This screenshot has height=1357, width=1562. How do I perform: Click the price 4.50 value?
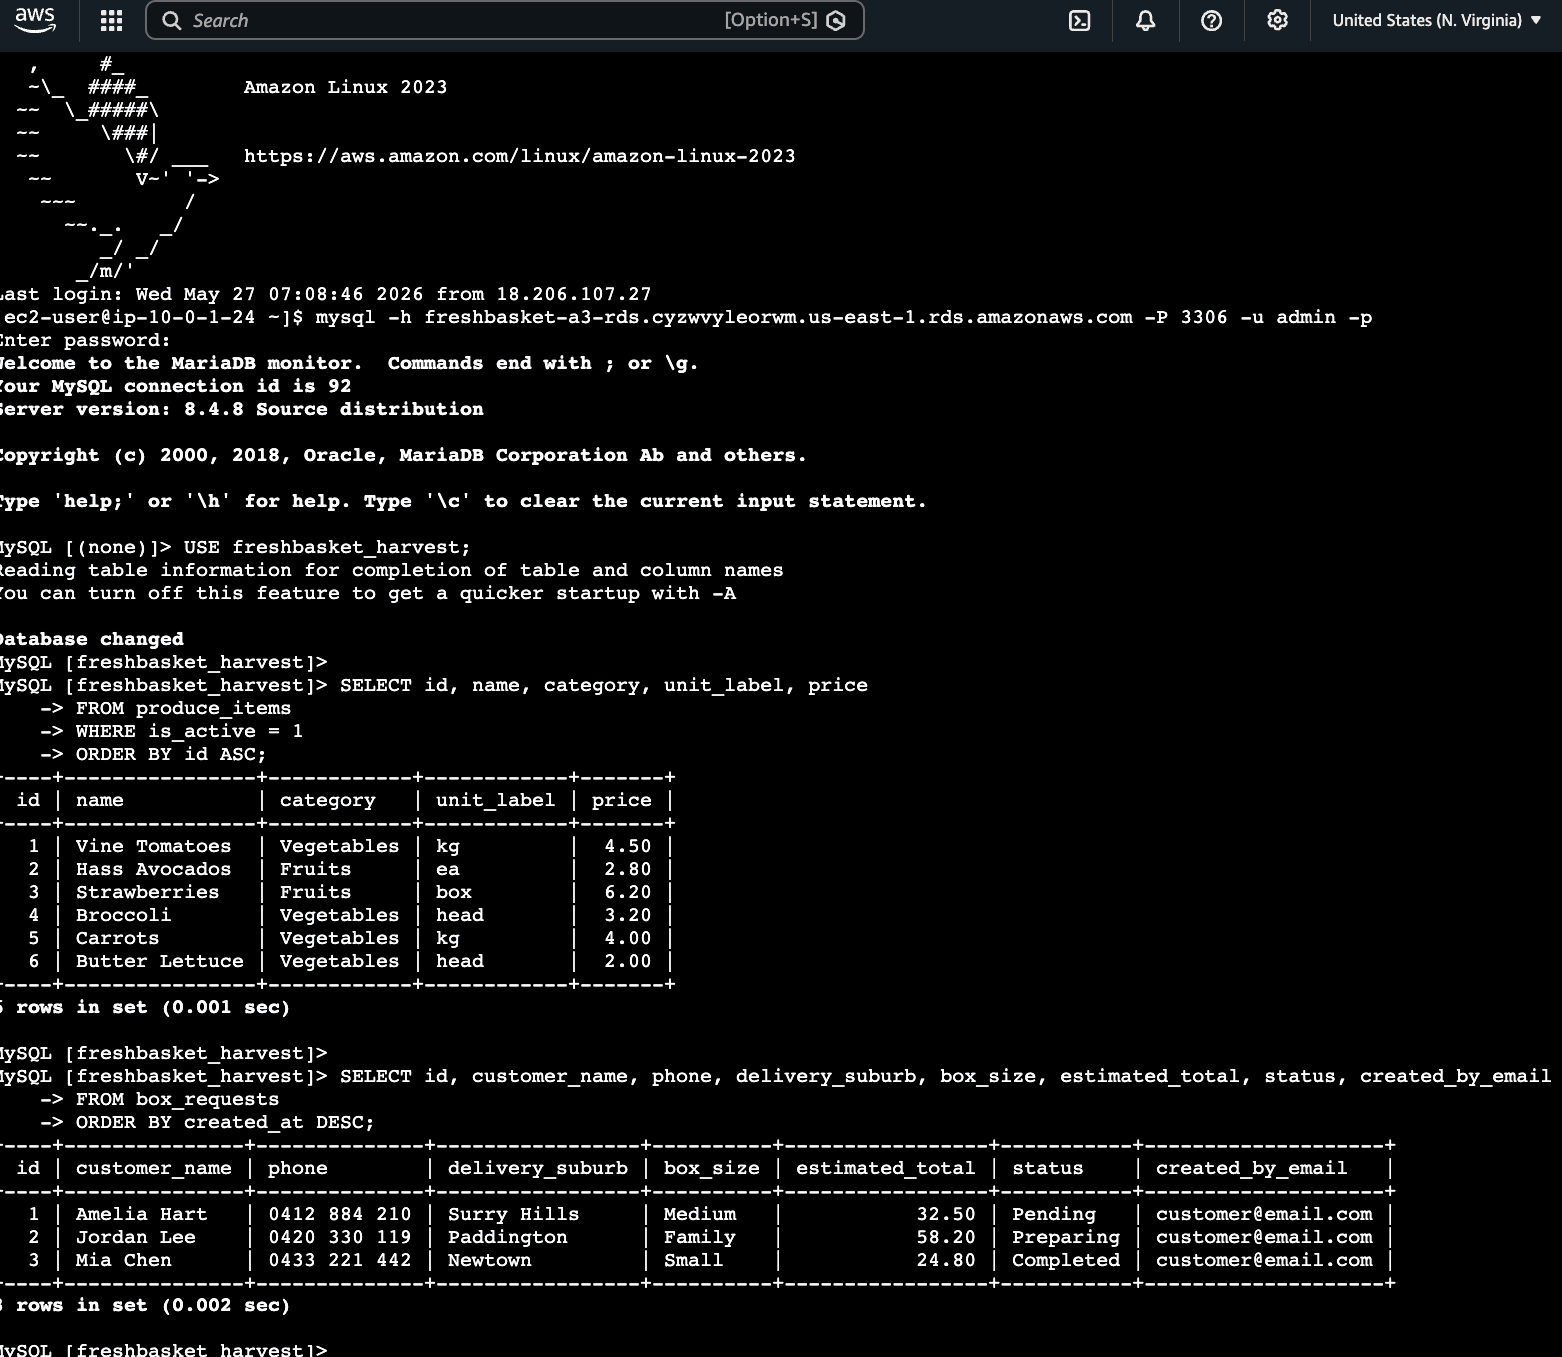[627, 846]
